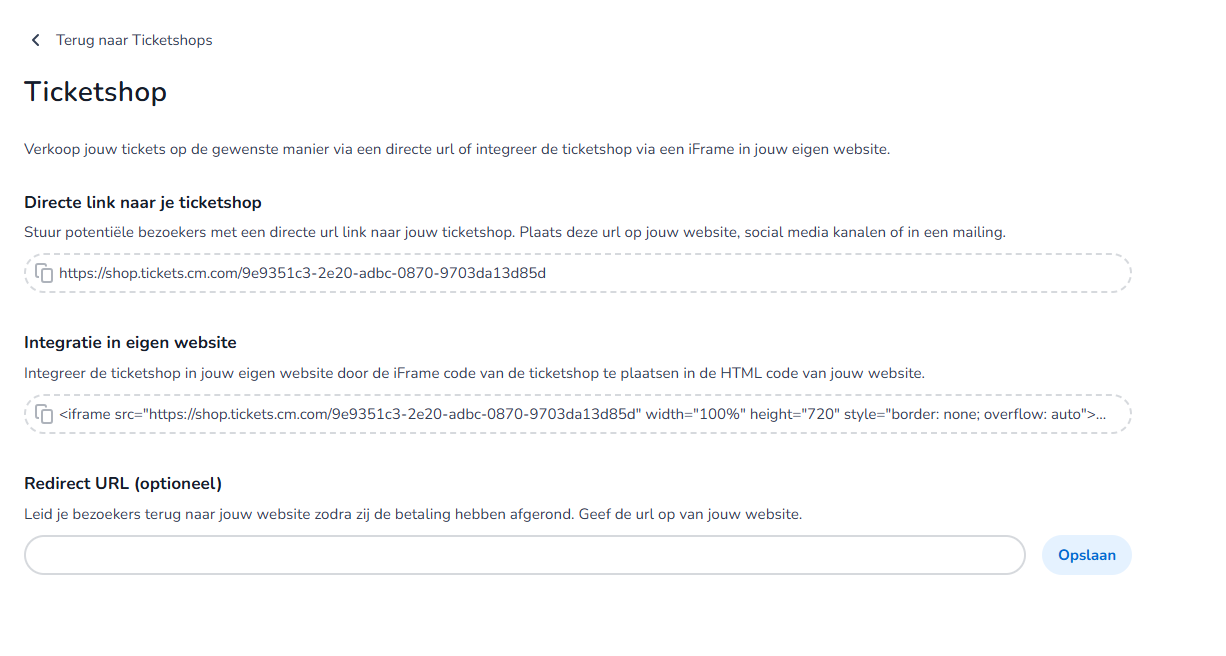This screenshot has height=656, width=1226.
Task: Click description starting Leid je bezoekers
Action: (412, 514)
